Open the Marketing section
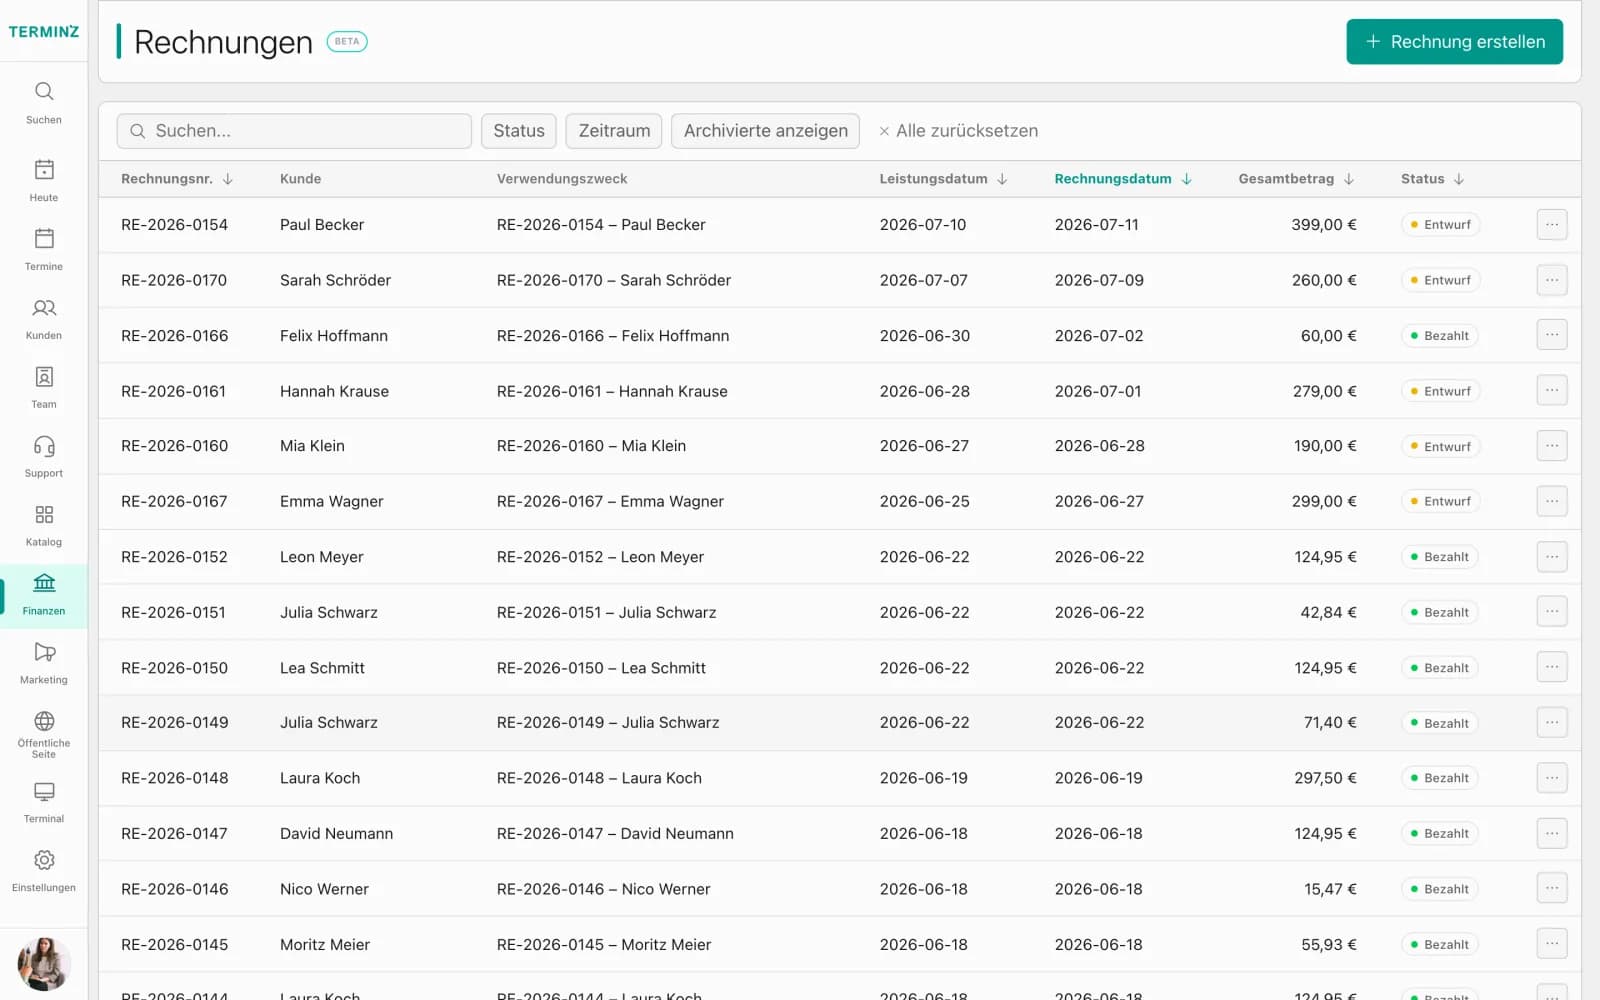The height and width of the screenshot is (1000, 1600). pyautogui.click(x=44, y=664)
